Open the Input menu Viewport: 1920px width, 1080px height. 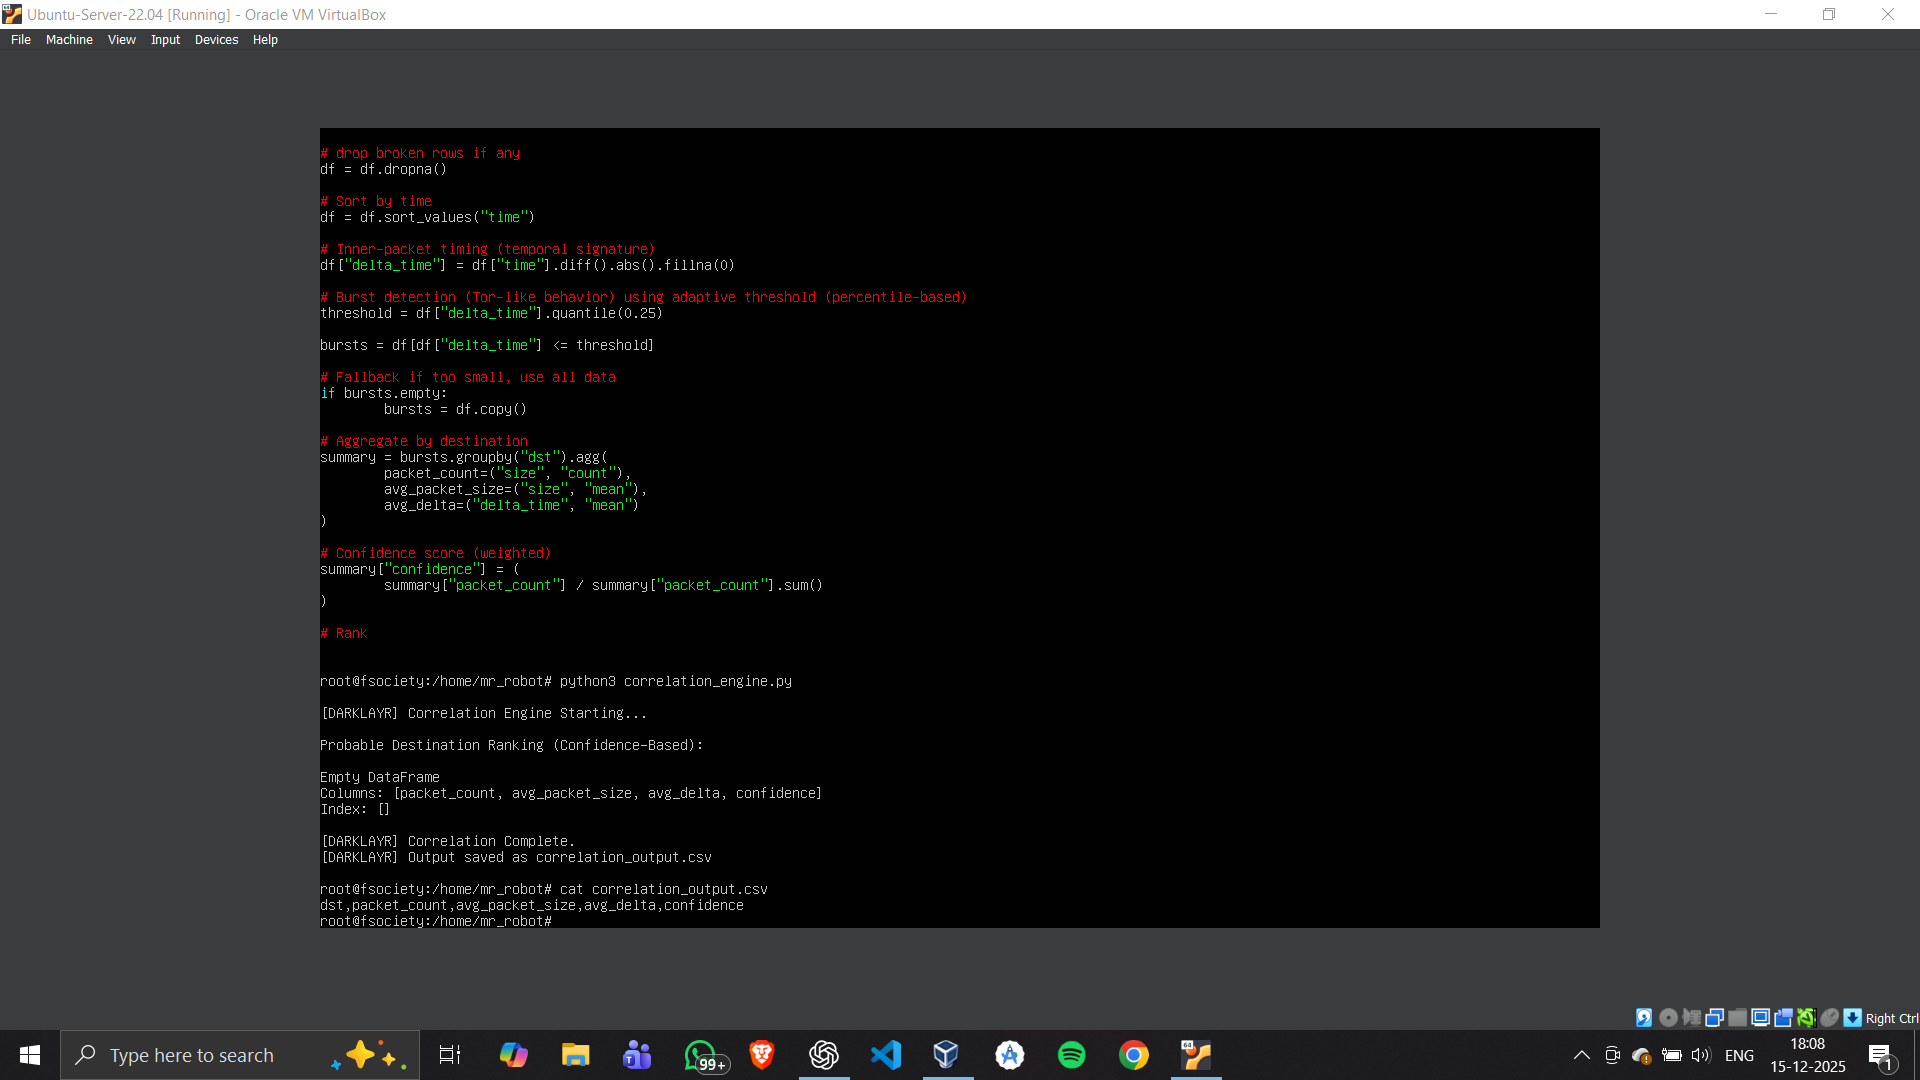tap(166, 40)
